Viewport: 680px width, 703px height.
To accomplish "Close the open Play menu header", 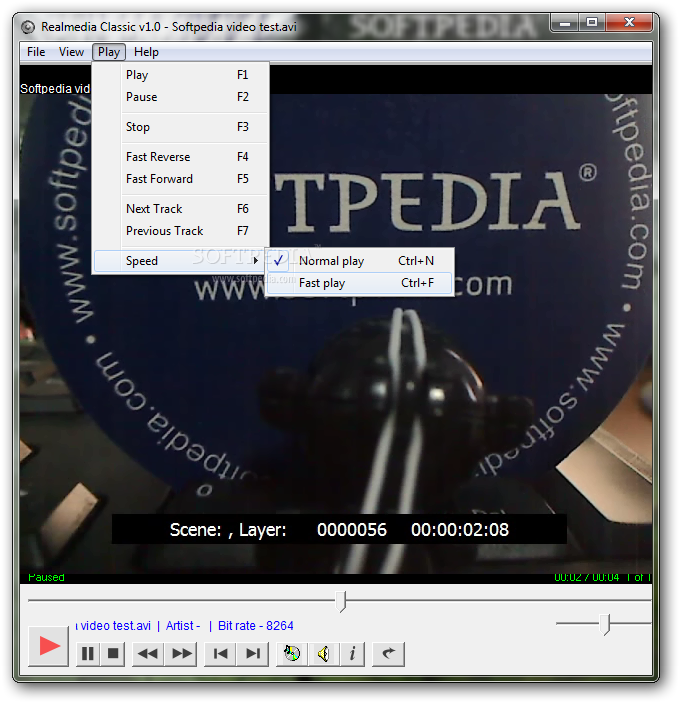I will 109,52.
